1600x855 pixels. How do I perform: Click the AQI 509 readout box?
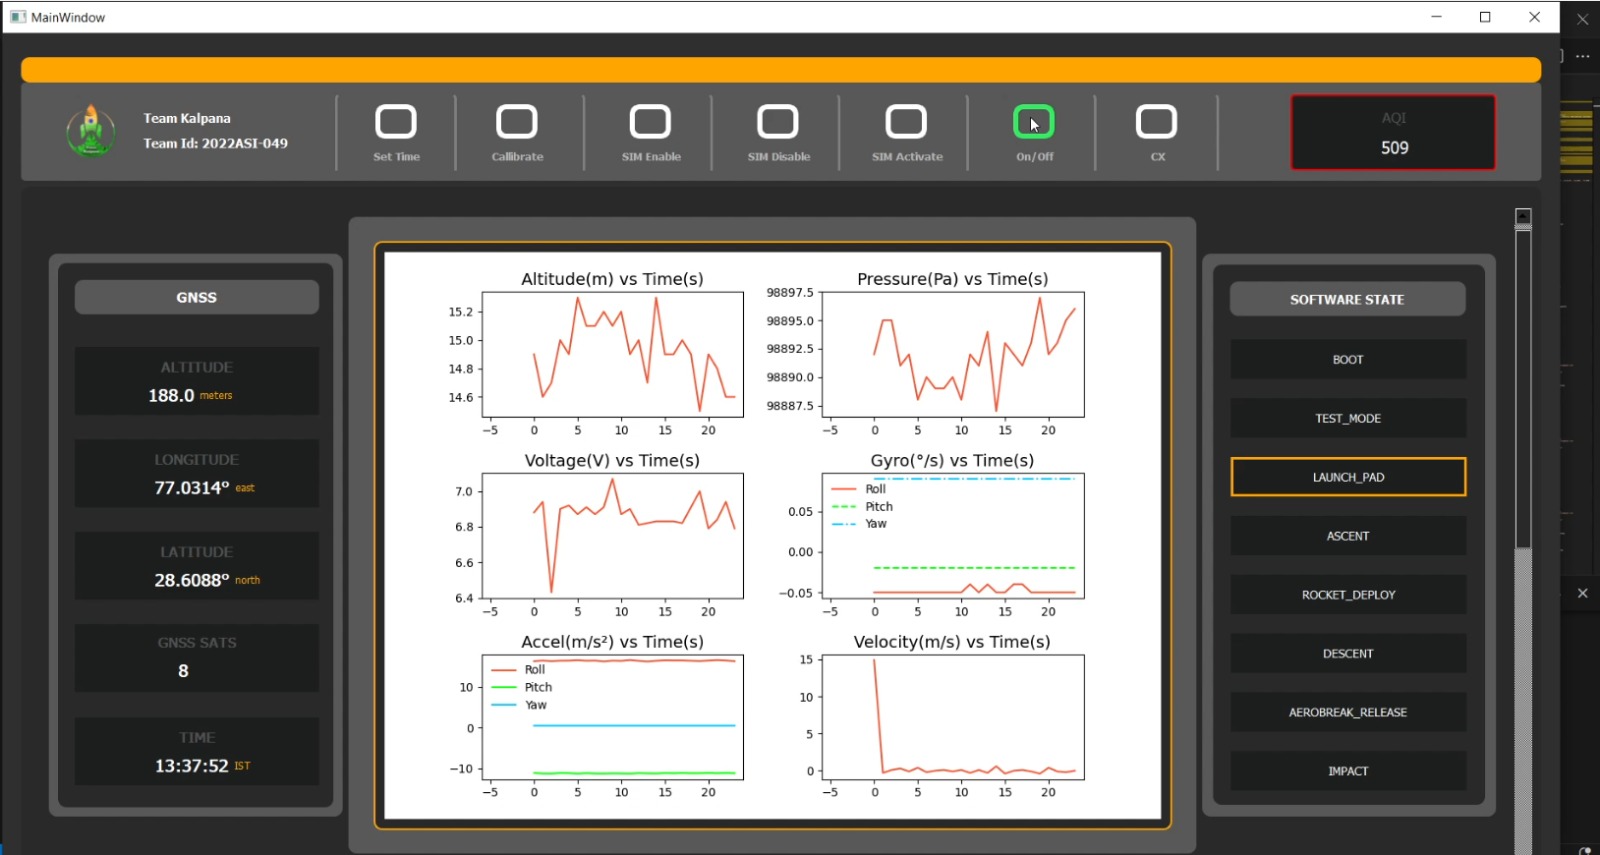pyautogui.click(x=1393, y=133)
